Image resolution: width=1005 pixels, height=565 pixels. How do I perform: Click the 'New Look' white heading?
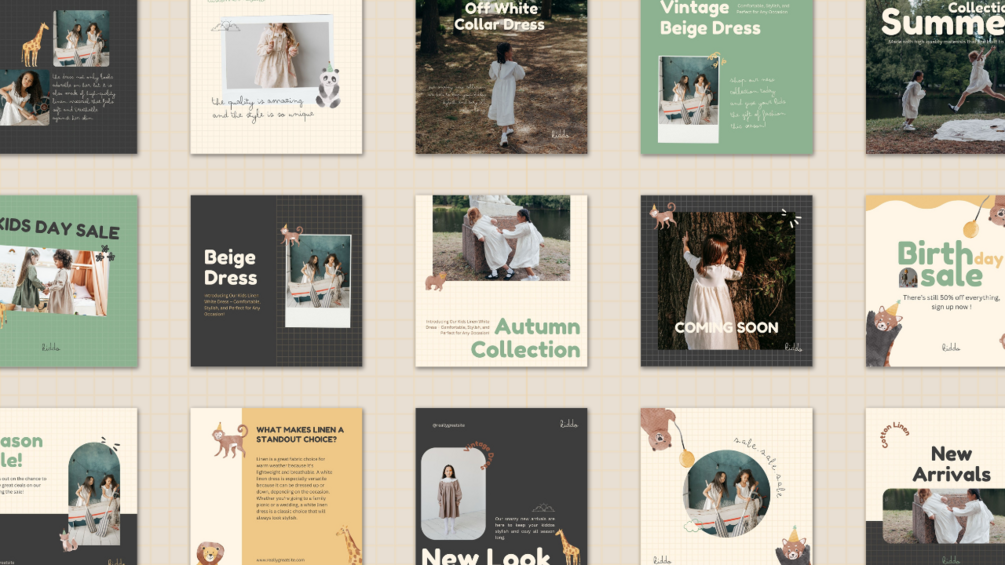point(485,555)
